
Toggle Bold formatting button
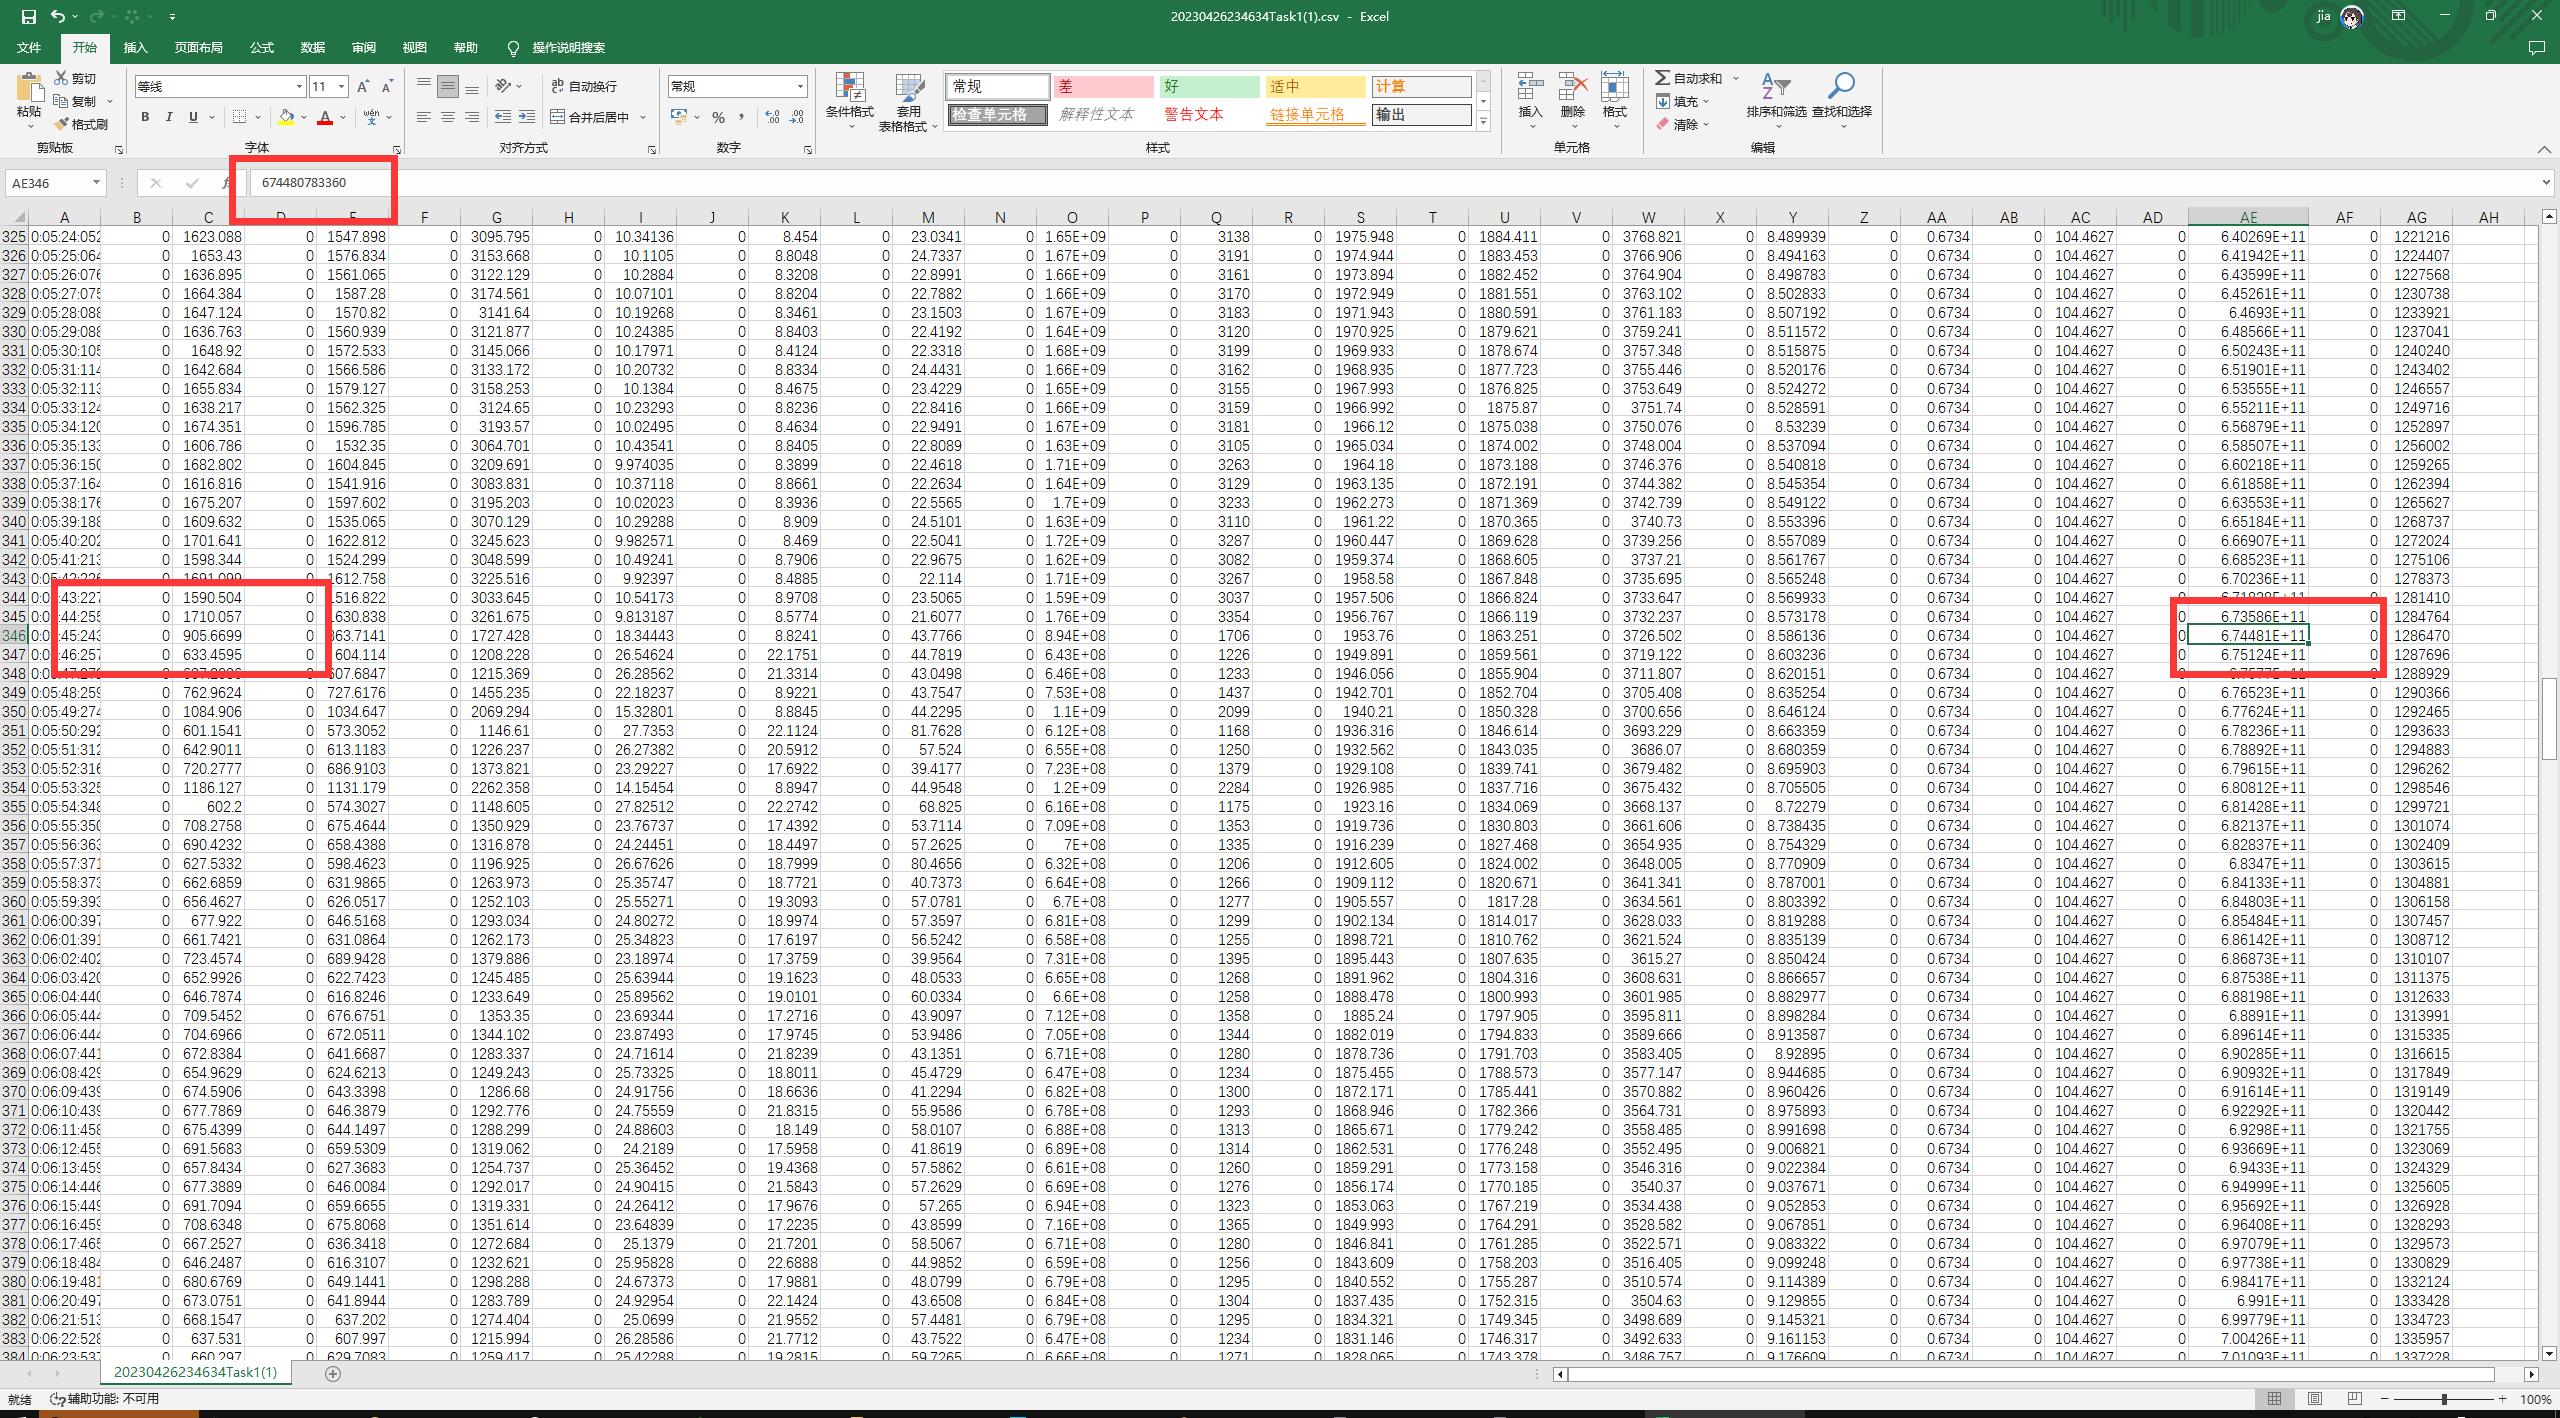pos(145,118)
